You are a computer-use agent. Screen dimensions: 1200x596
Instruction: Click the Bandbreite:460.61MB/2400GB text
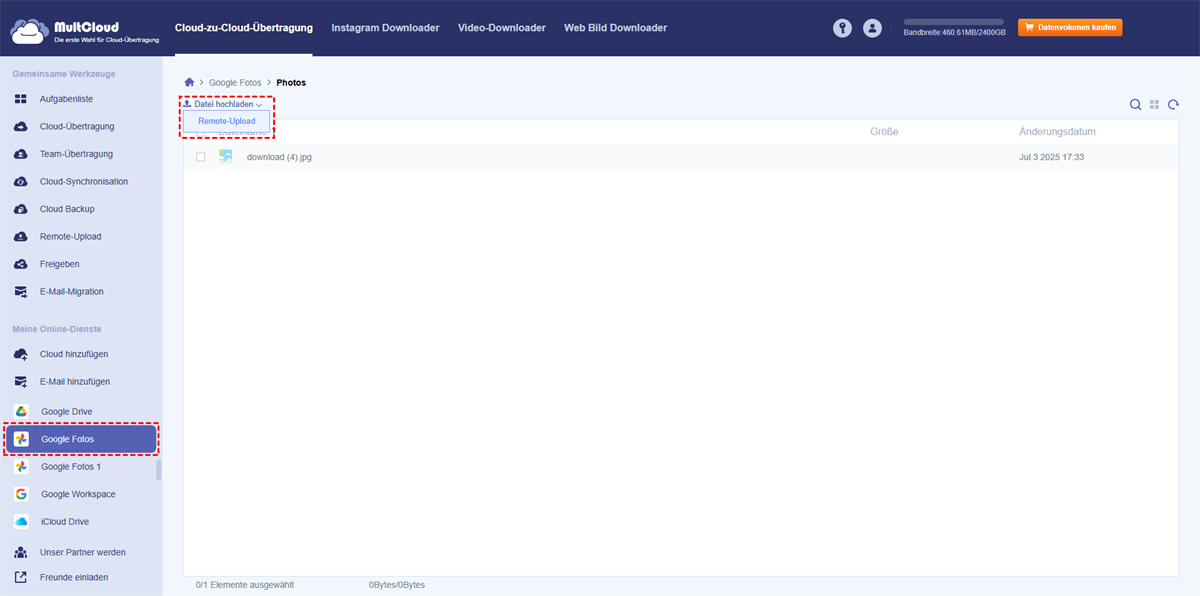953,33
